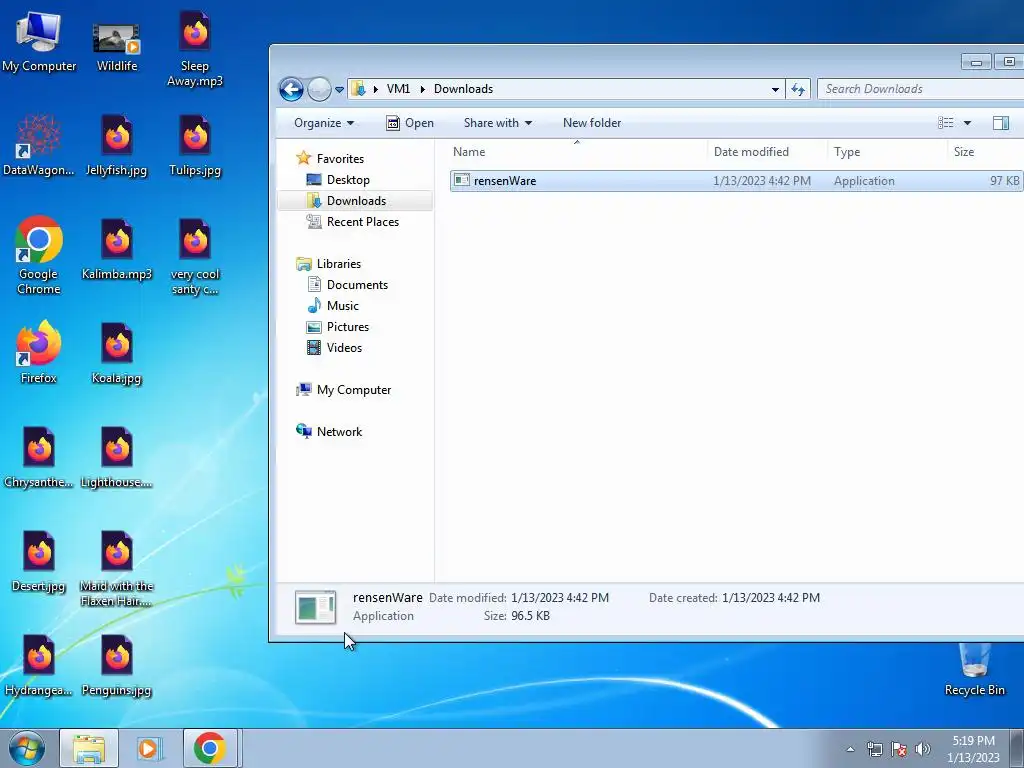Screen dimensions: 1024x768
Task: Select Chrysanthemum image on desktop
Action: coord(39,457)
